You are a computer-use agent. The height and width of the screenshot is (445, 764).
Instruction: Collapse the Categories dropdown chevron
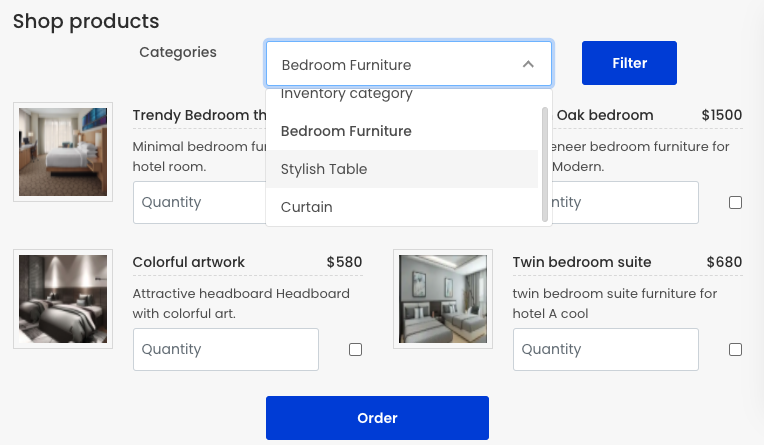click(528, 64)
